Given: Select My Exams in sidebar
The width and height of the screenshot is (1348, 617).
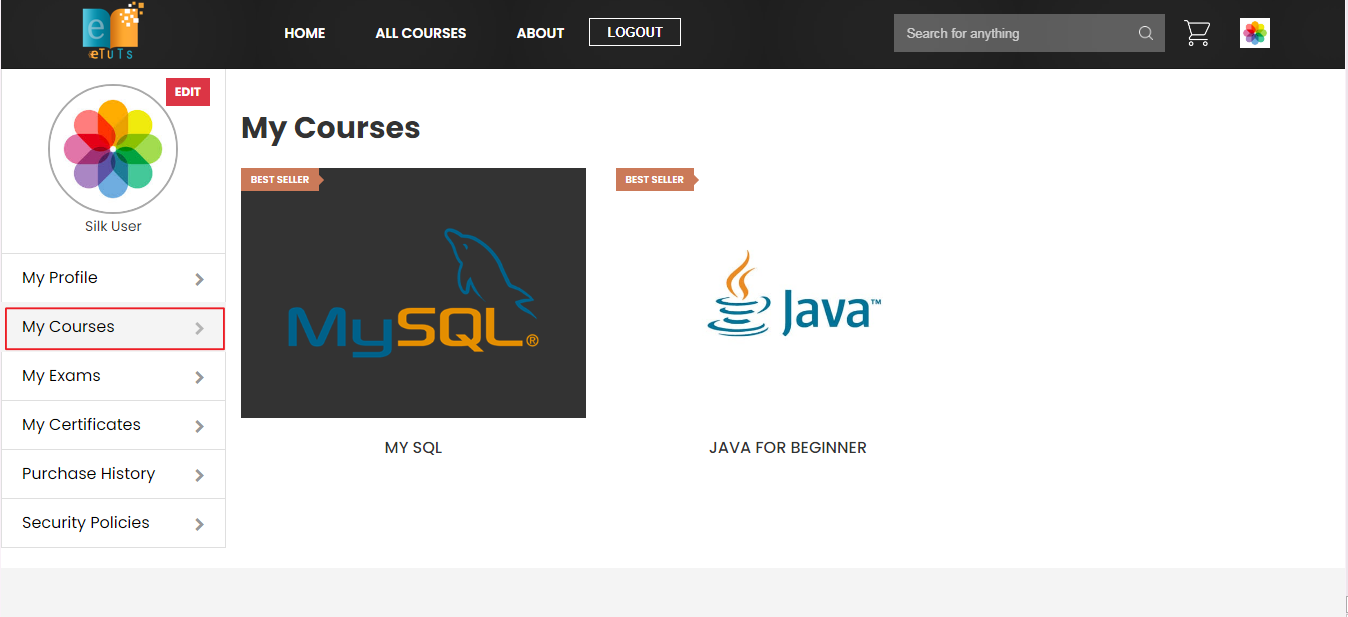Looking at the screenshot, I should [x=113, y=376].
